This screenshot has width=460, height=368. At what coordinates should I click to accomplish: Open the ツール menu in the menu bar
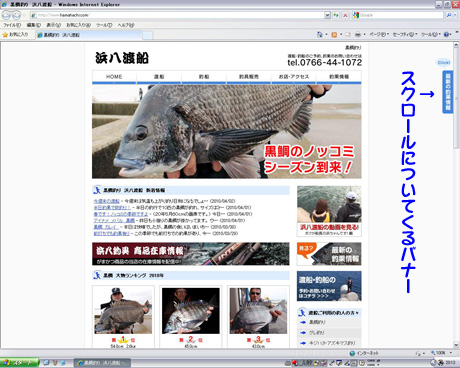click(x=104, y=25)
